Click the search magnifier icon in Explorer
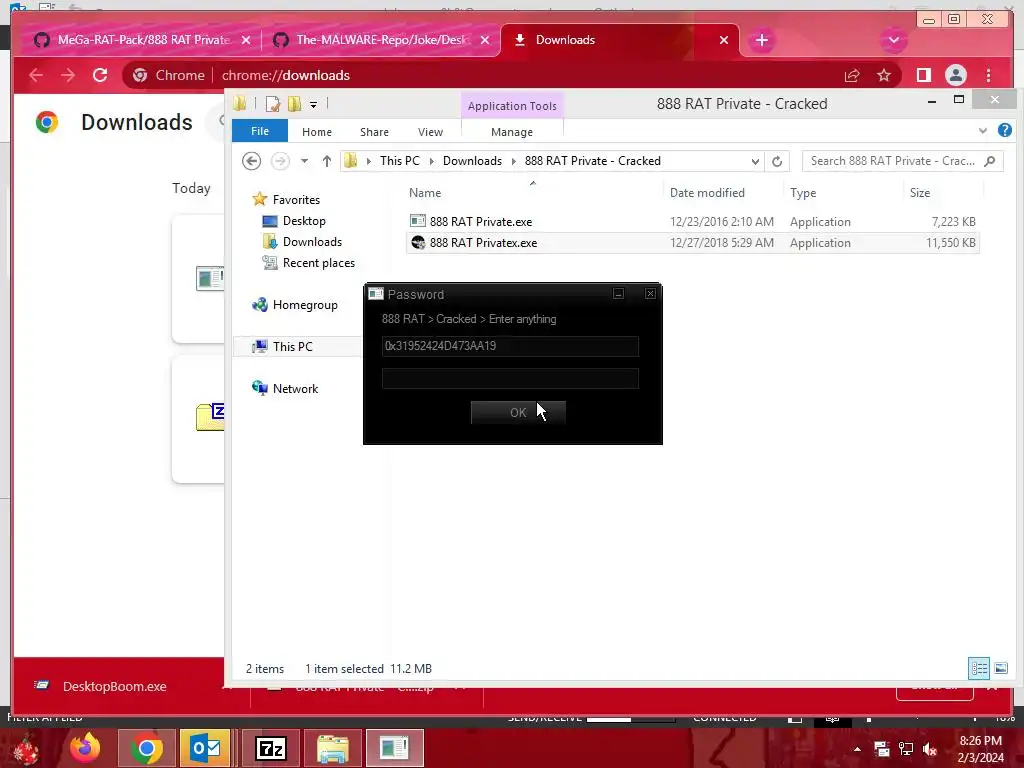Viewport: 1024px width, 768px height. tap(990, 161)
